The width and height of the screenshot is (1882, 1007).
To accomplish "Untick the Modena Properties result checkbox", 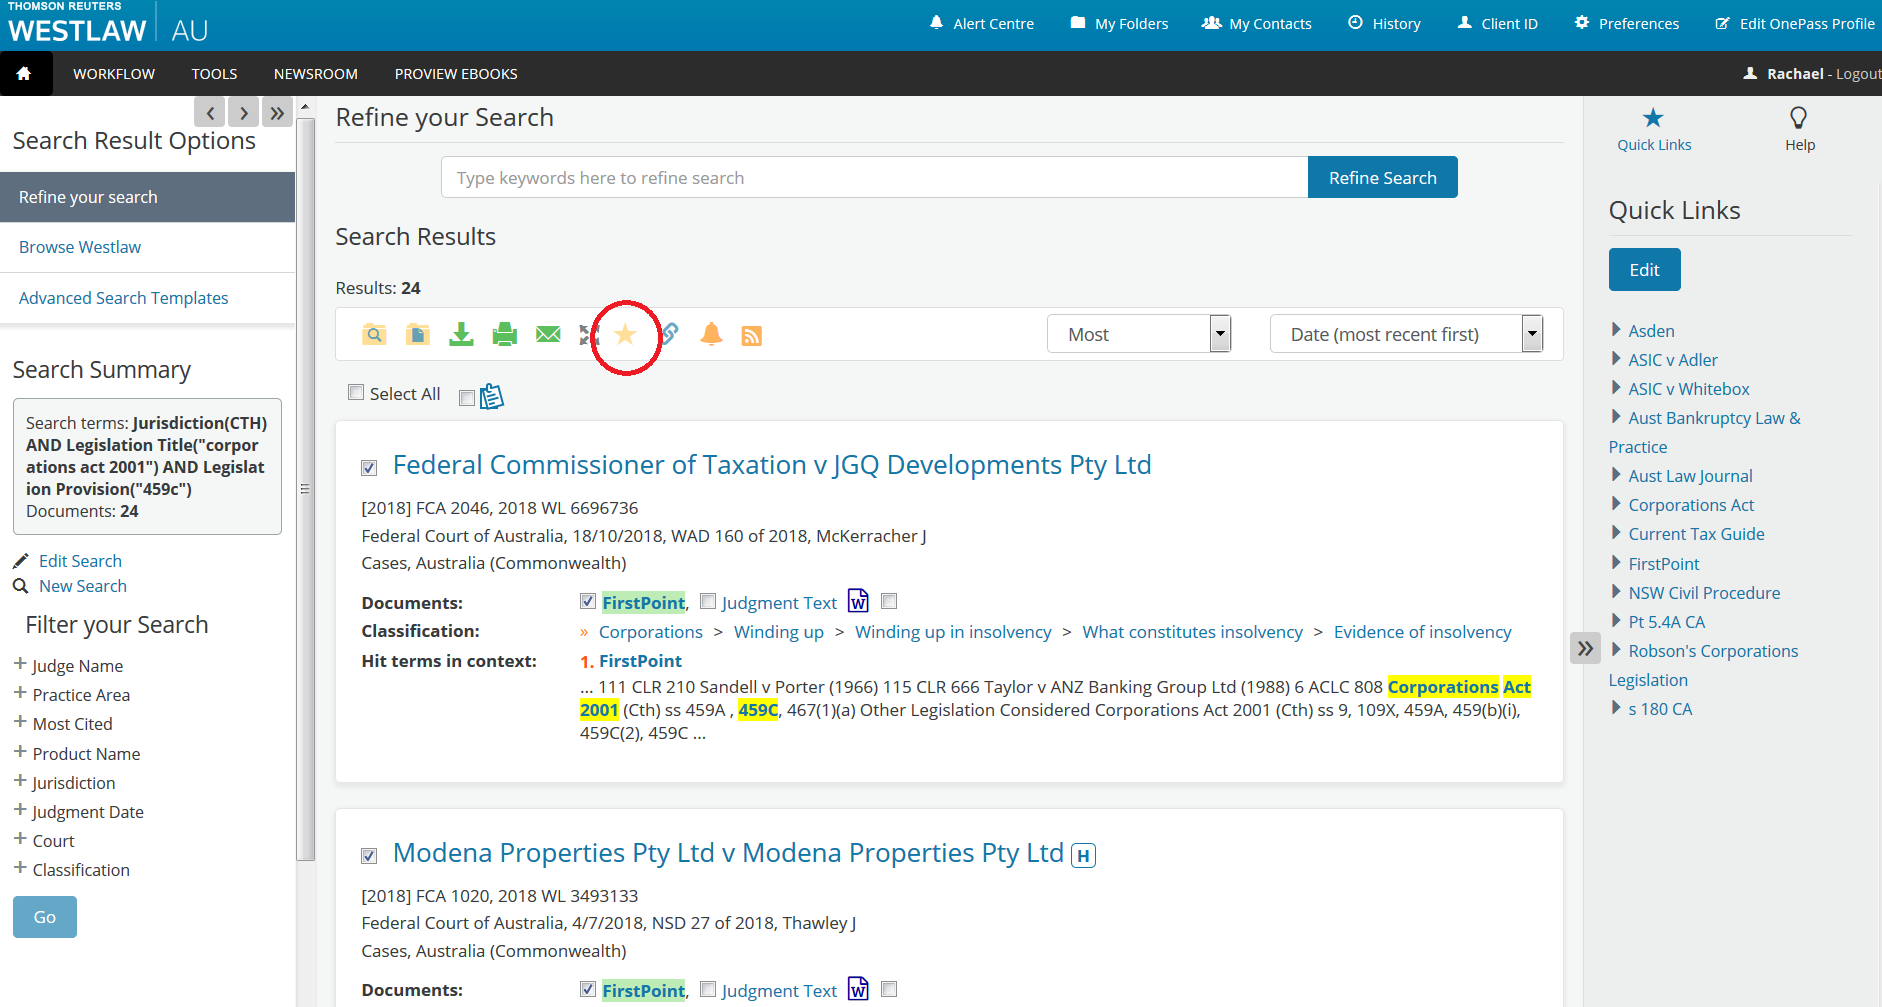I will (369, 856).
